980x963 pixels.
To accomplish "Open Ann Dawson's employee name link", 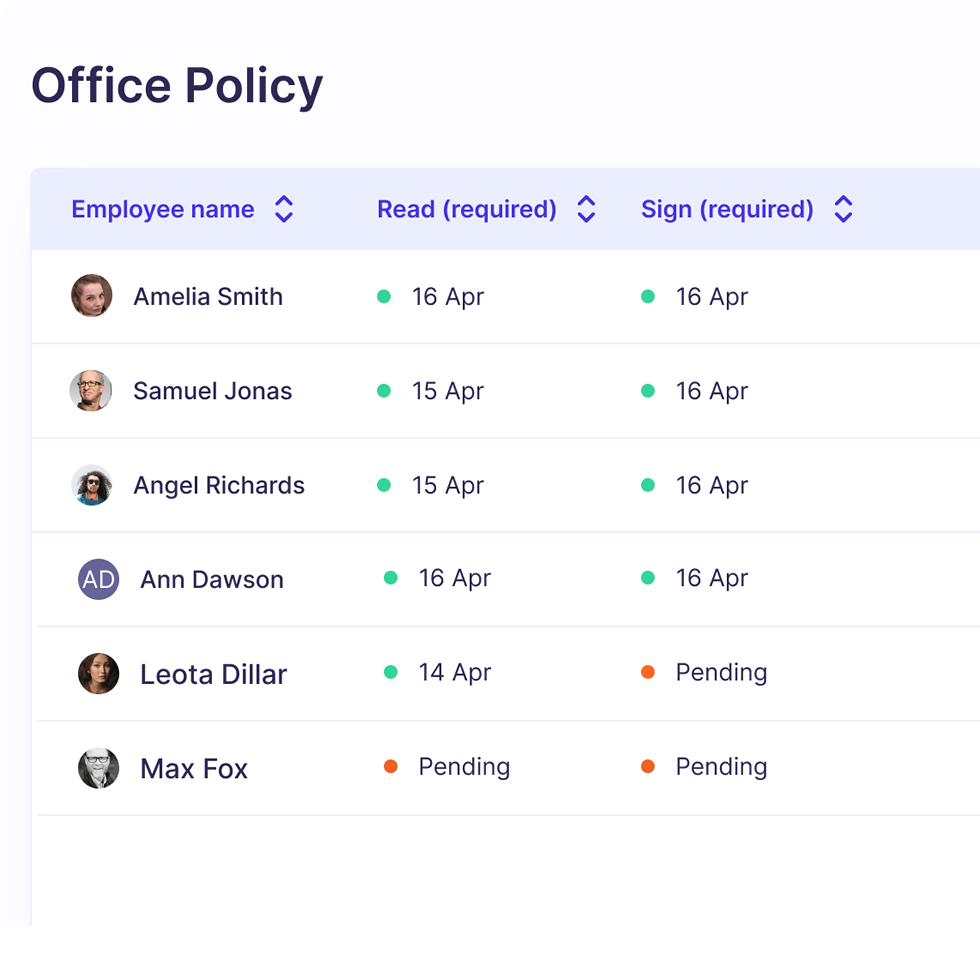I will [x=212, y=580].
